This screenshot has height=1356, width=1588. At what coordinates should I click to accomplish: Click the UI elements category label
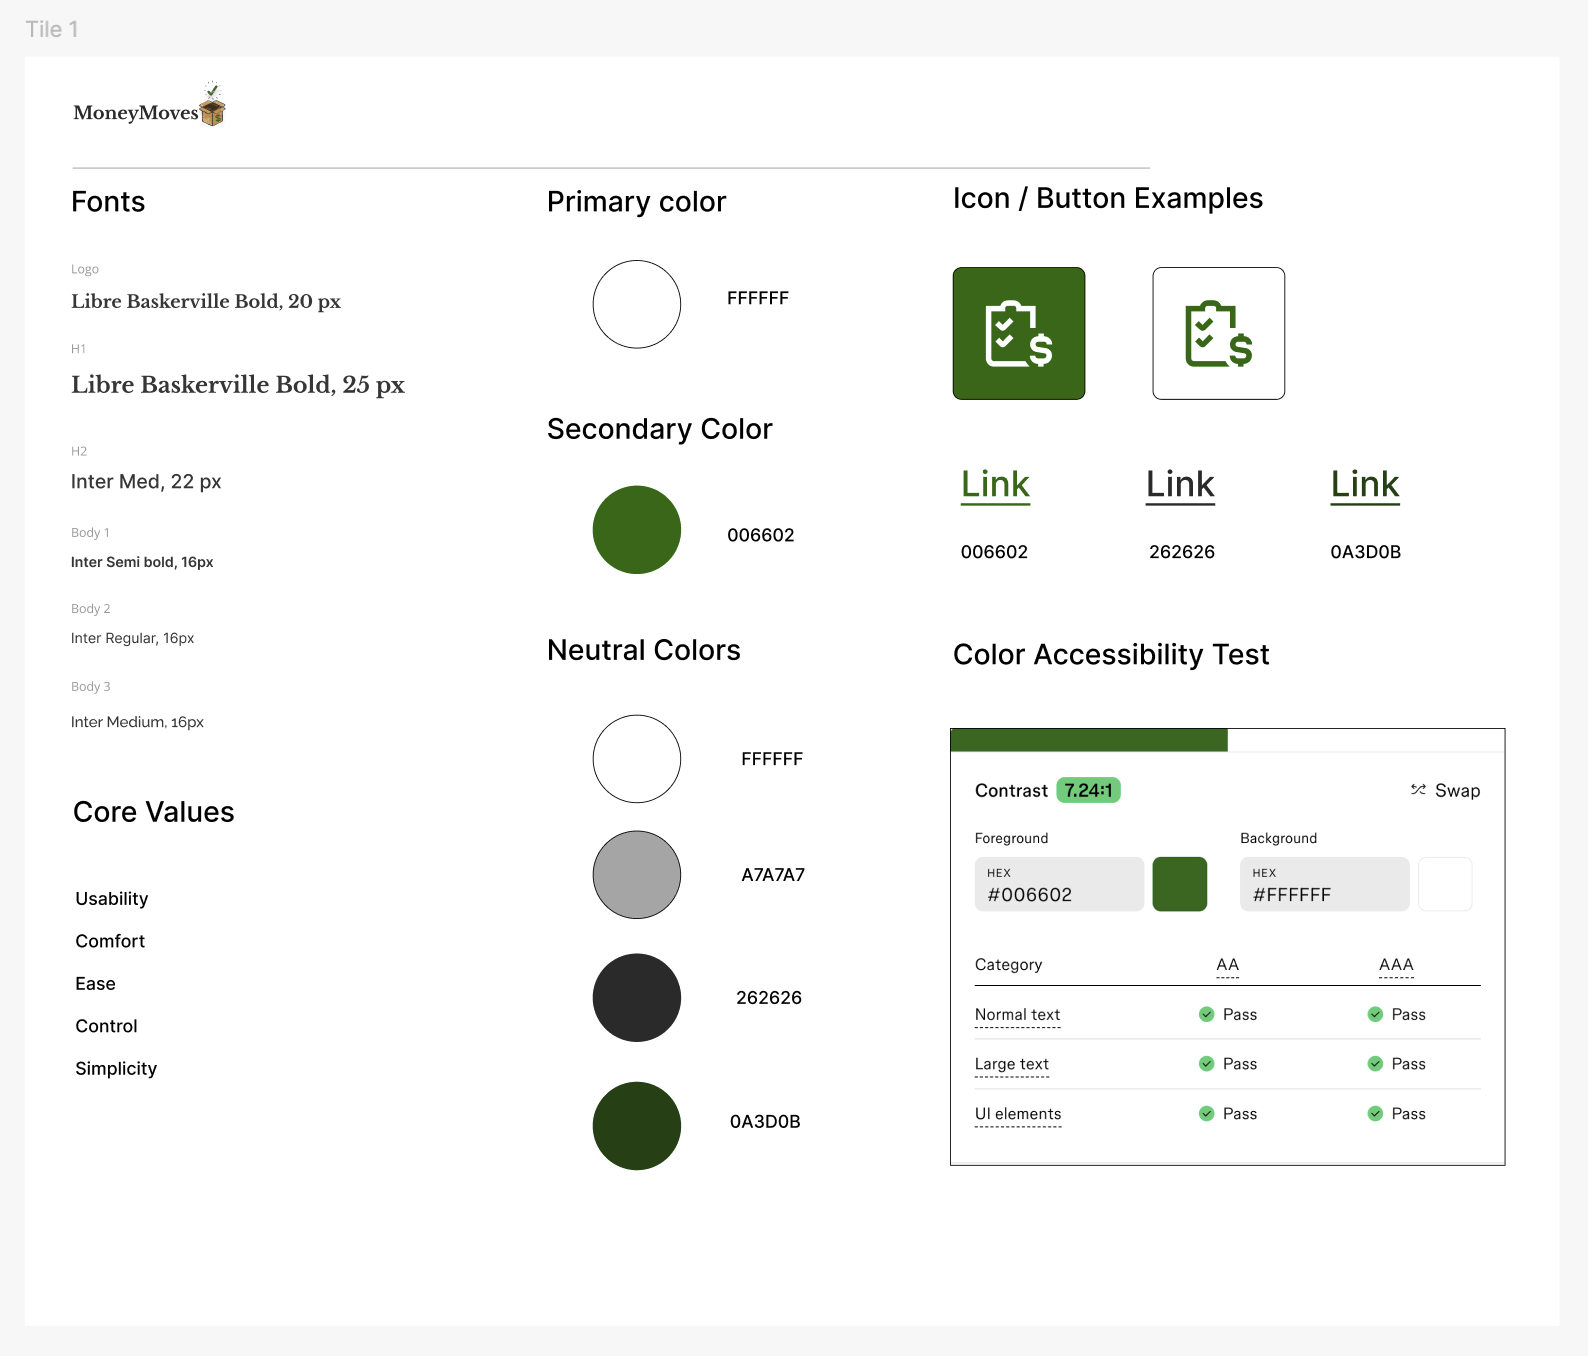(1018, 1114)
